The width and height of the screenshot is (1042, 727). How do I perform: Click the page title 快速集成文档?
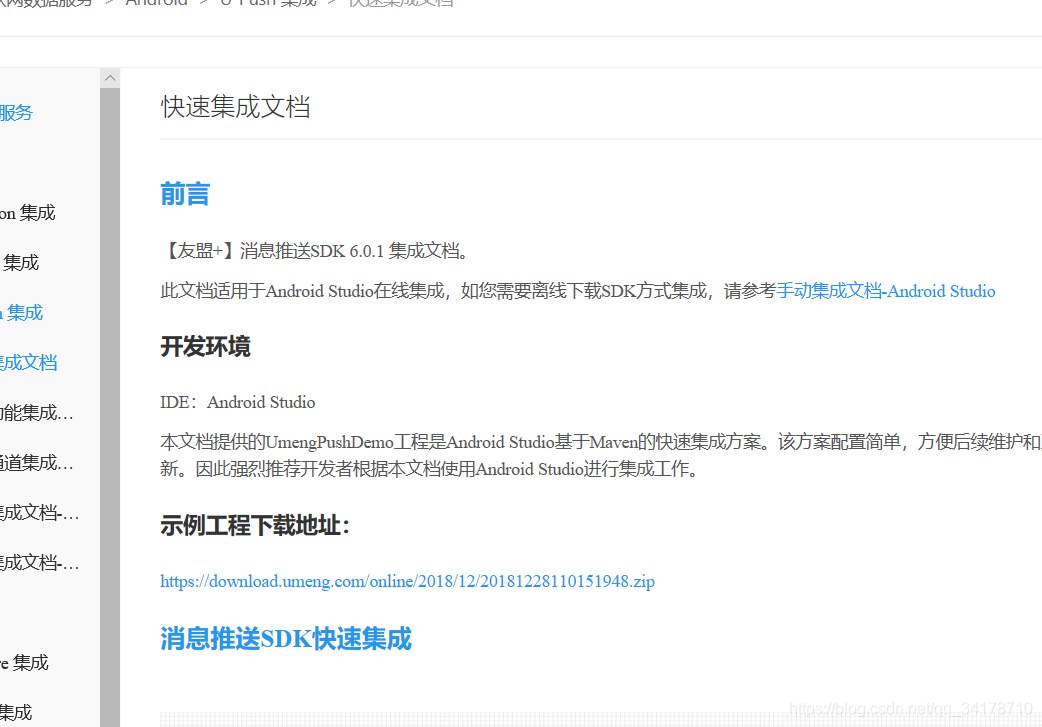click(x=235, y=107)
